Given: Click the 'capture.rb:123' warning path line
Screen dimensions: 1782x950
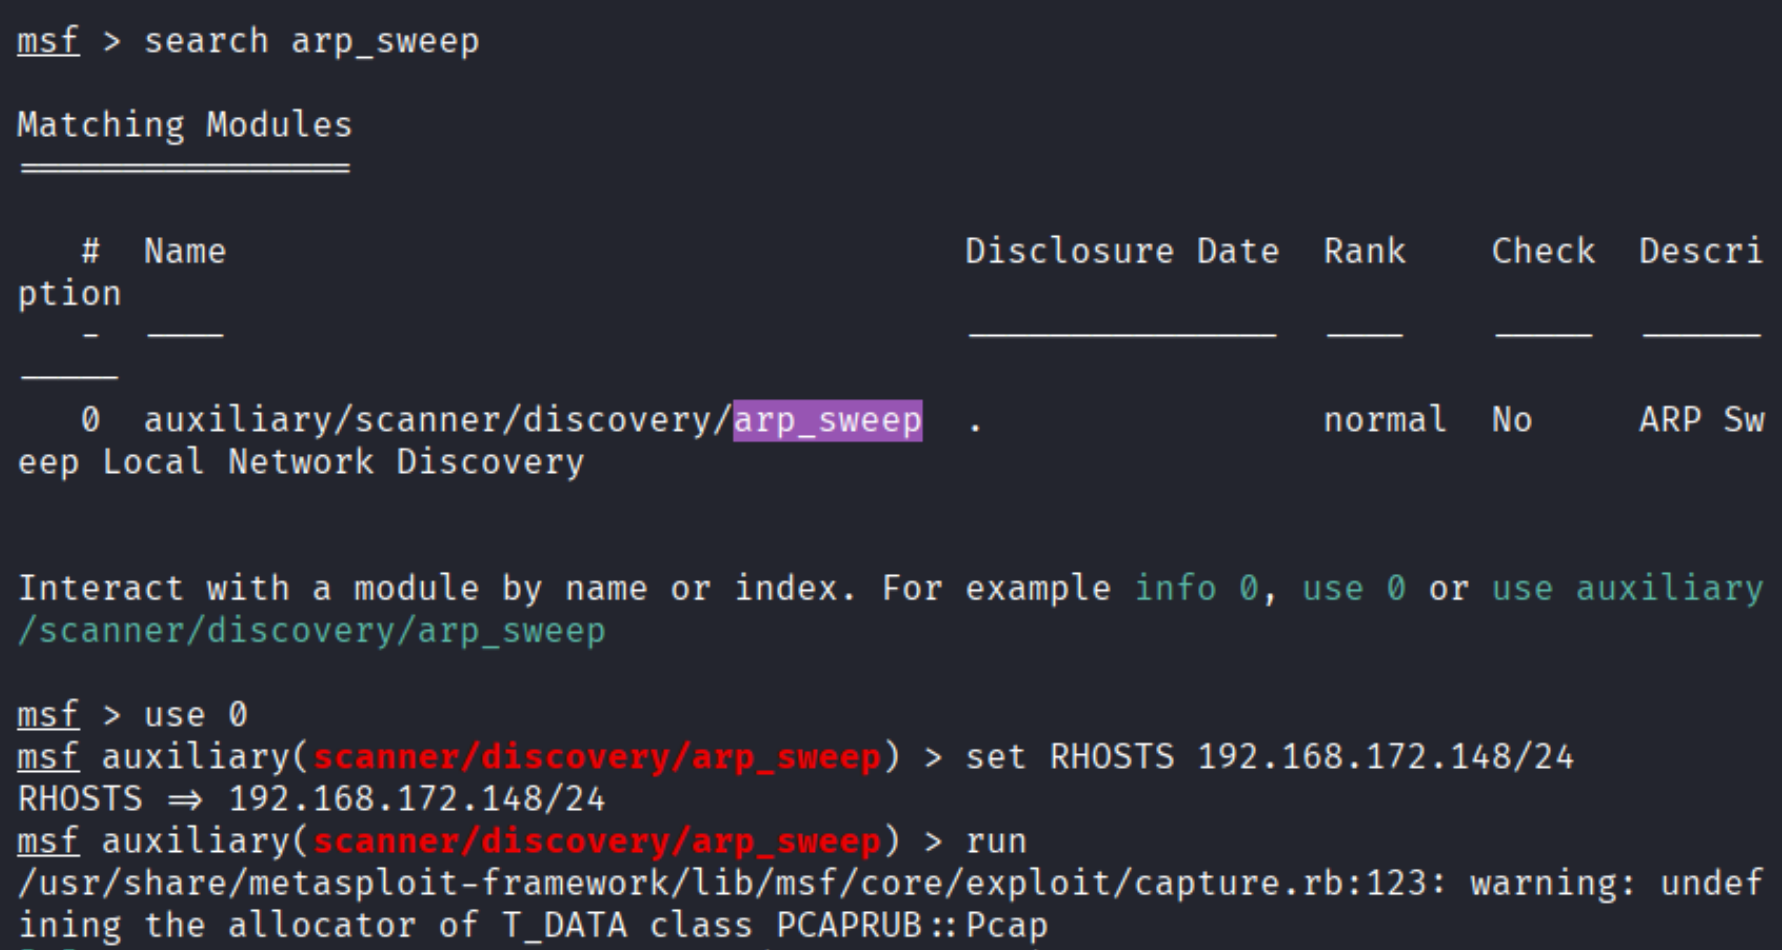Looking at the screenshot, I should click(x=890, y=883).
